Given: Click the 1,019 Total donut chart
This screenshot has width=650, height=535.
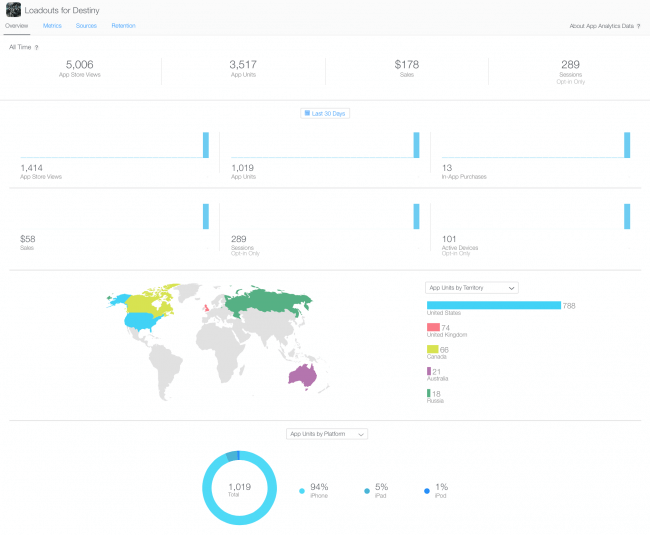Looking at the screenshot, I should point(240,488).
